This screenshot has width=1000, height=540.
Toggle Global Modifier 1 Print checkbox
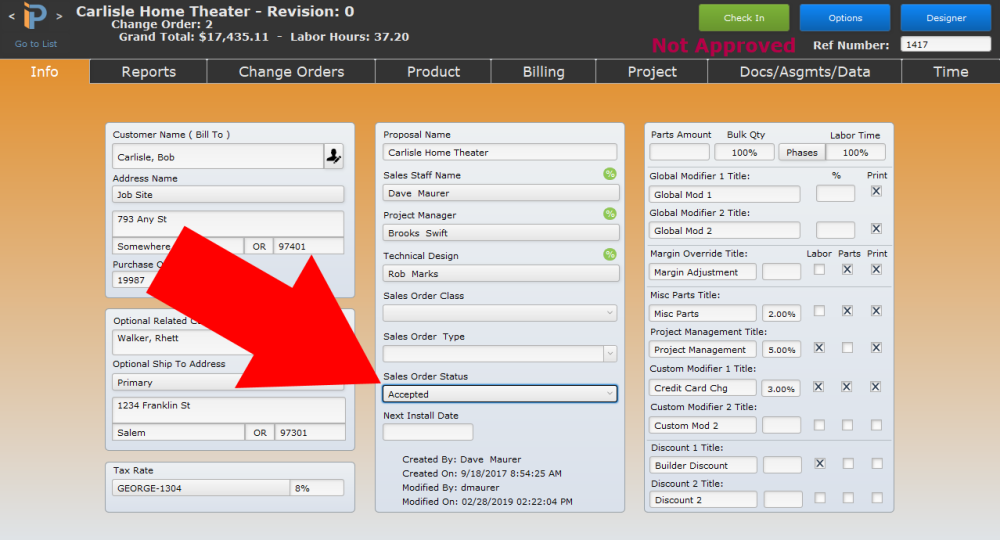pos(876,191)
